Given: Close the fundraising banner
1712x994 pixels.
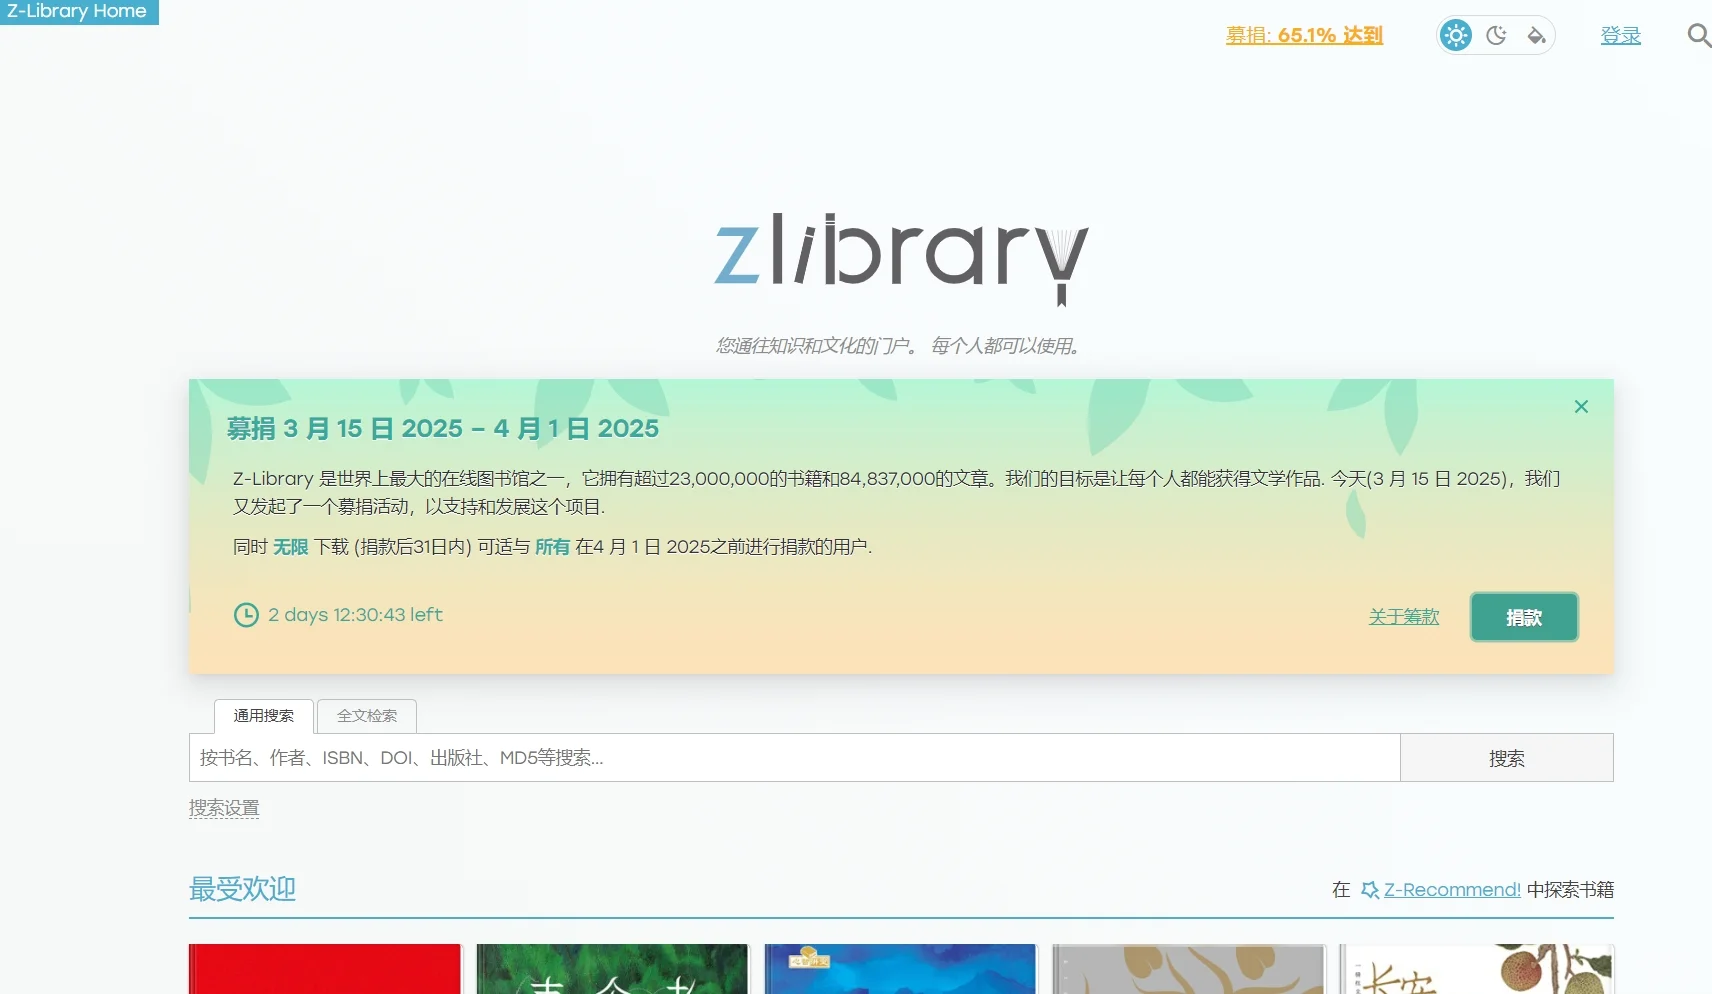Looking at the screenshot, I should [x=1581, y=407].
